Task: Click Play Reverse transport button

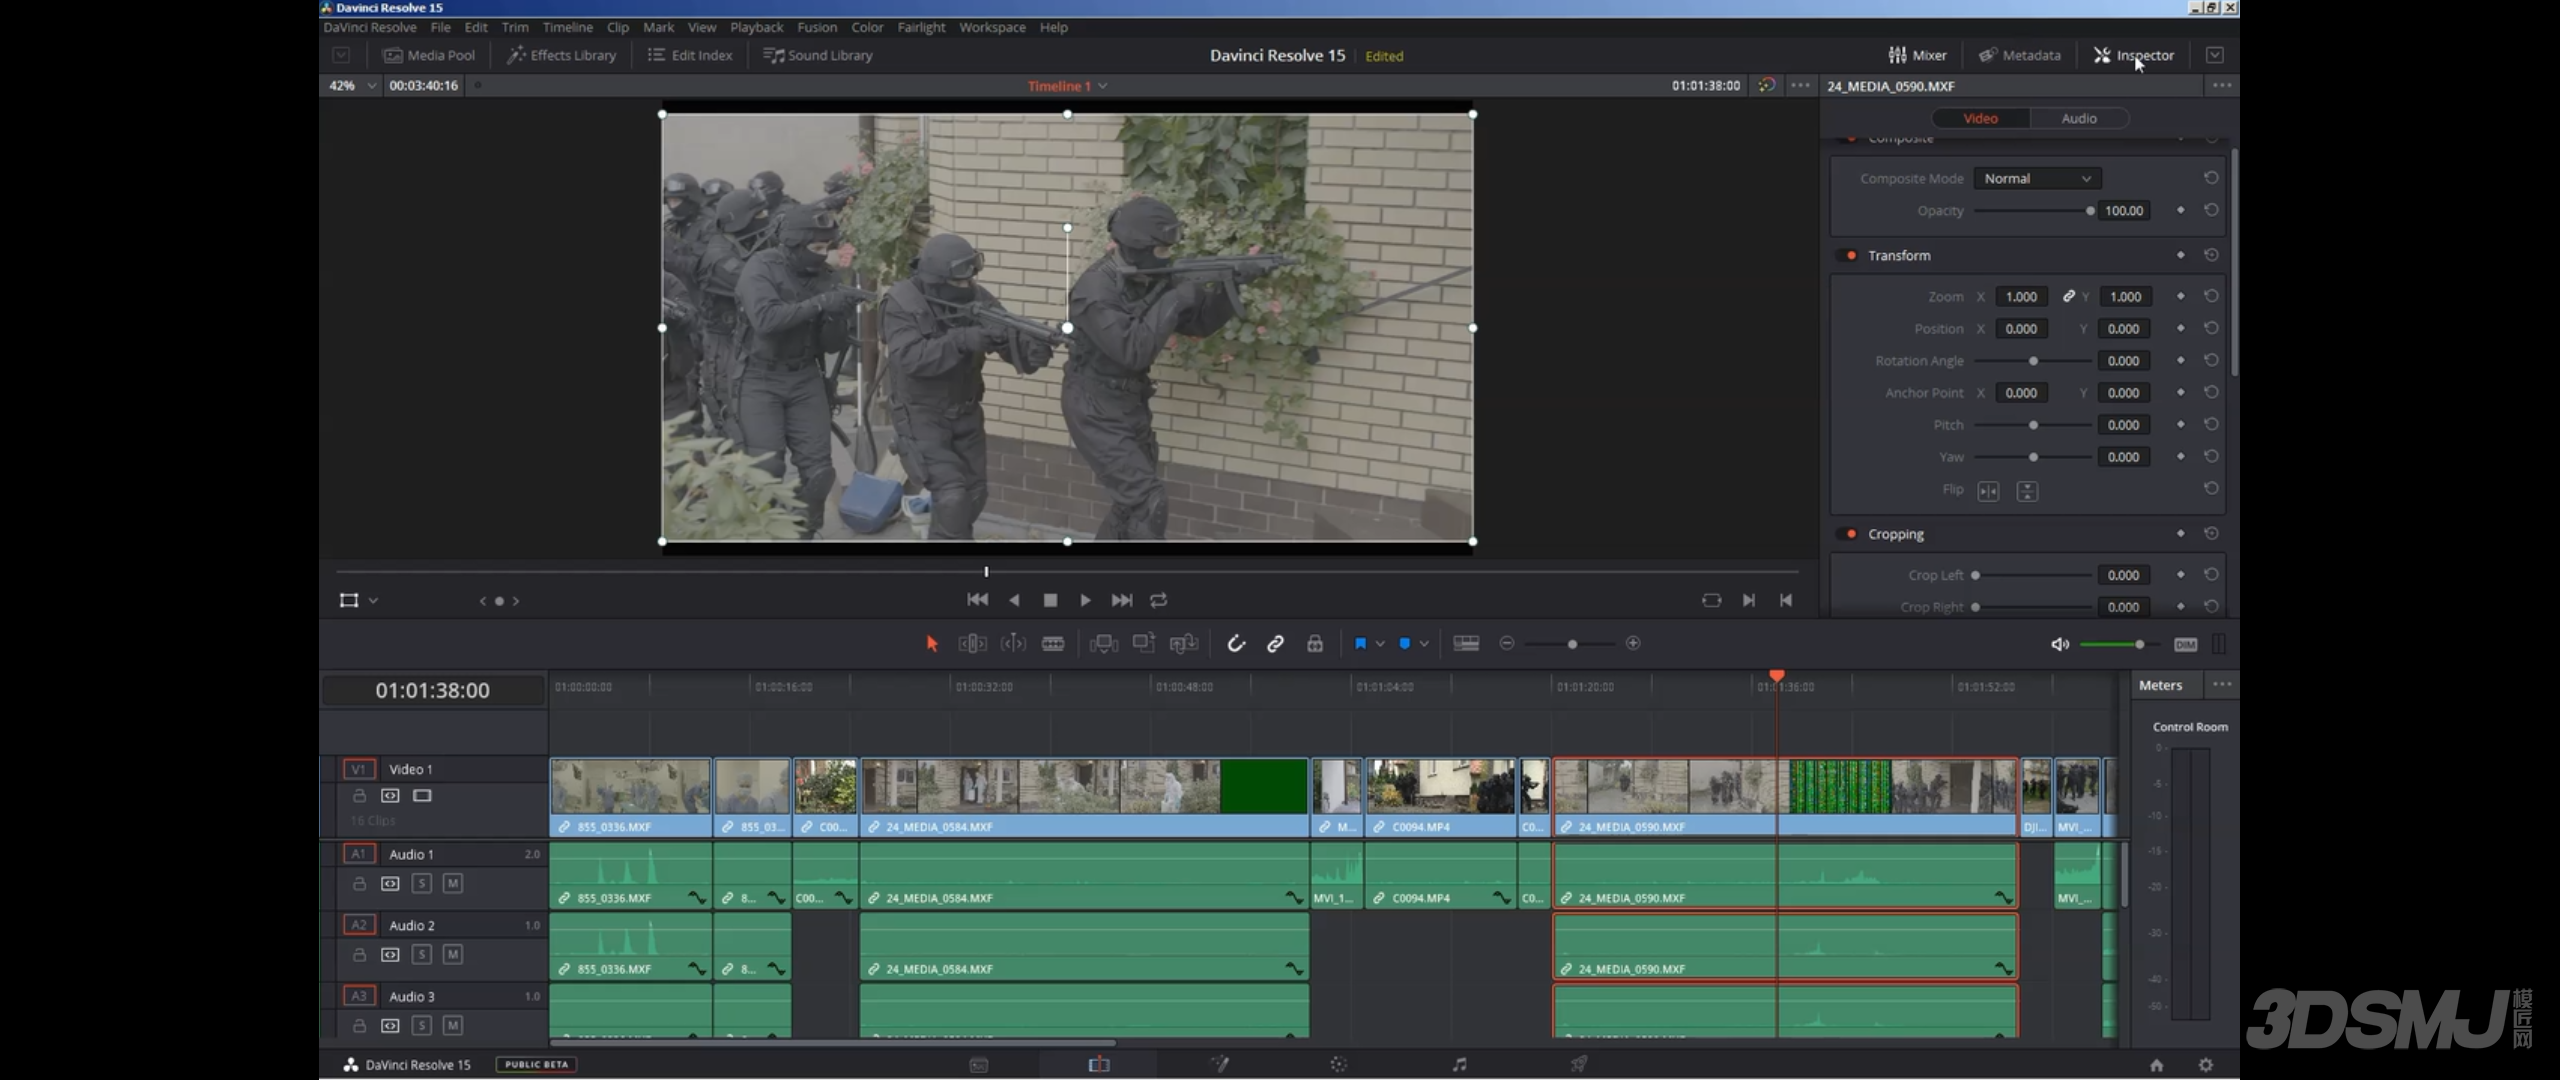Action: click(x=1014, y=600)
